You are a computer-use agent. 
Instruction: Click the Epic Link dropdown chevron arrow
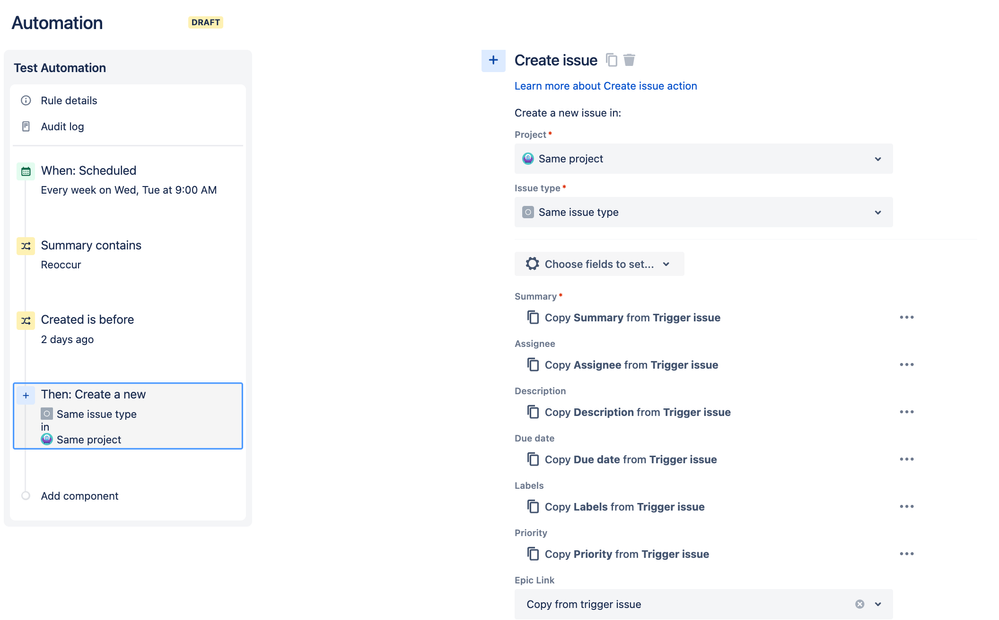(x=878, y=604)
